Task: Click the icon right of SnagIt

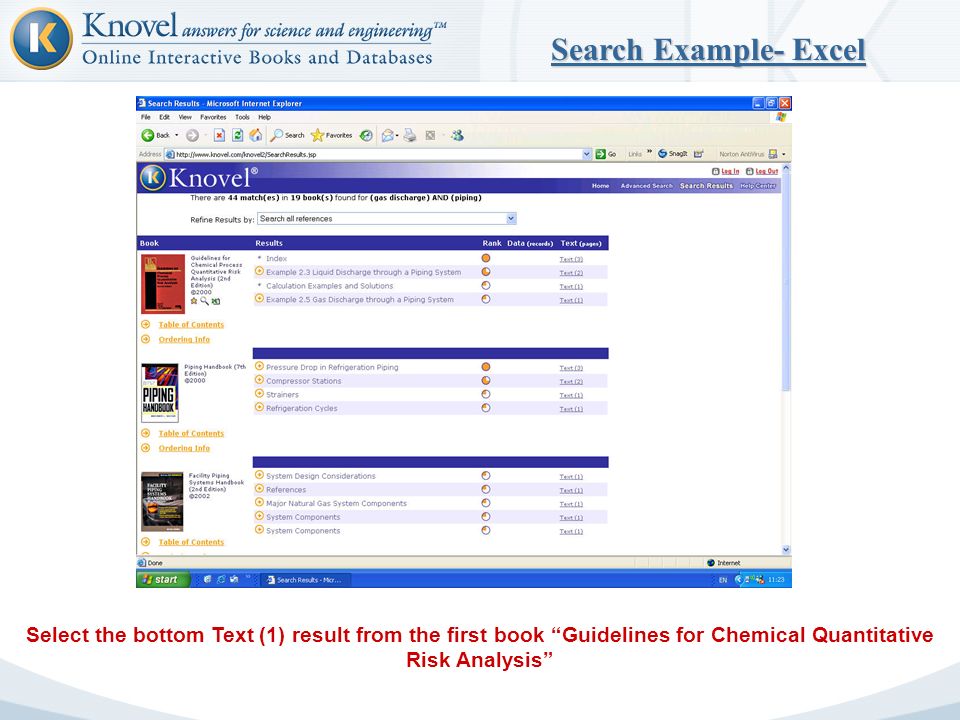Action: point(699,154)
